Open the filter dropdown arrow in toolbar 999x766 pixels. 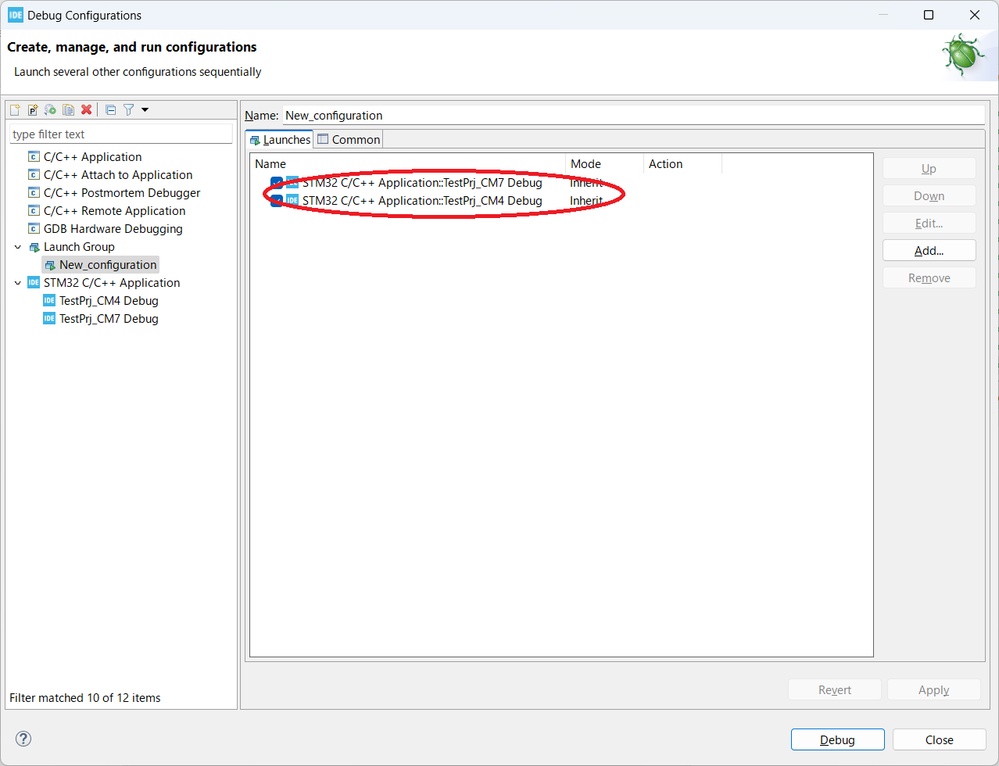145,110
